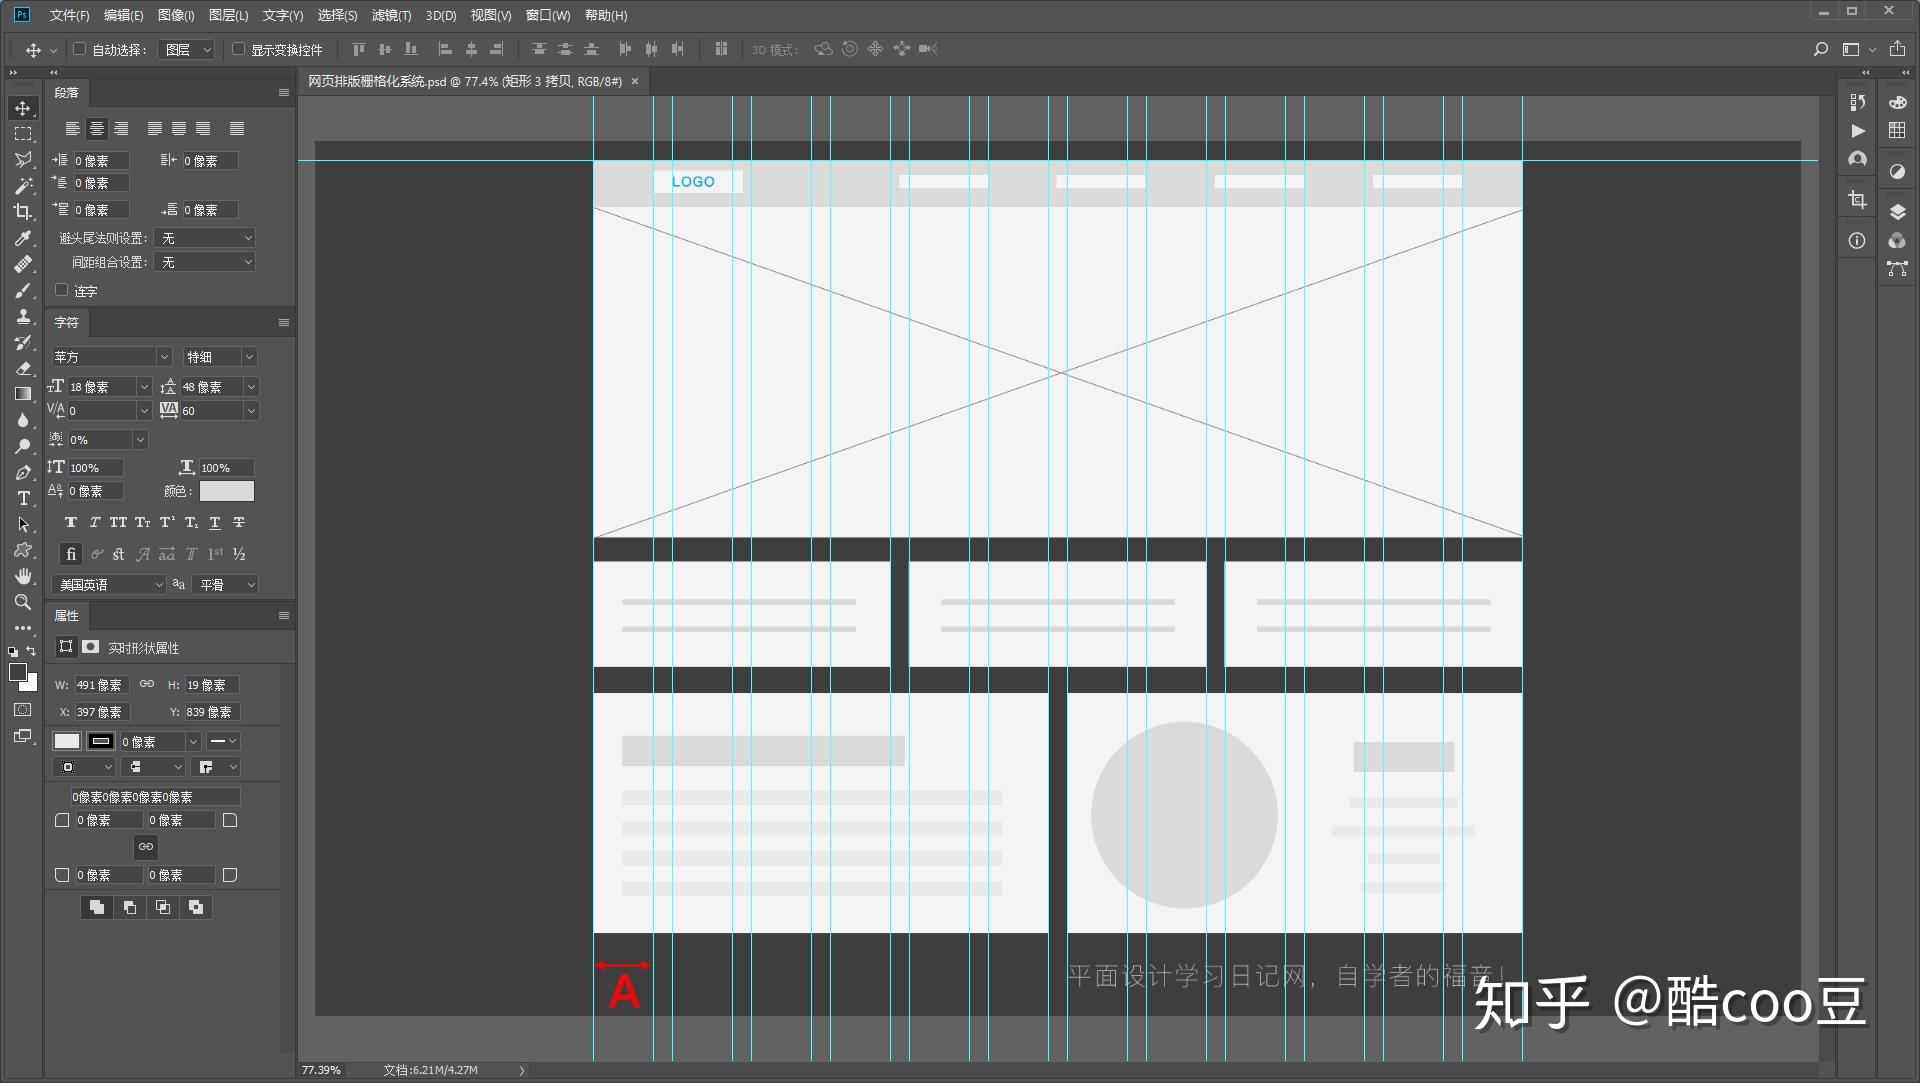The width and height of the screenshot is (1920, 1083).
Task: Open the 苹方 font family dropdown
Action: pyautogui.click(x=111, y=357)
